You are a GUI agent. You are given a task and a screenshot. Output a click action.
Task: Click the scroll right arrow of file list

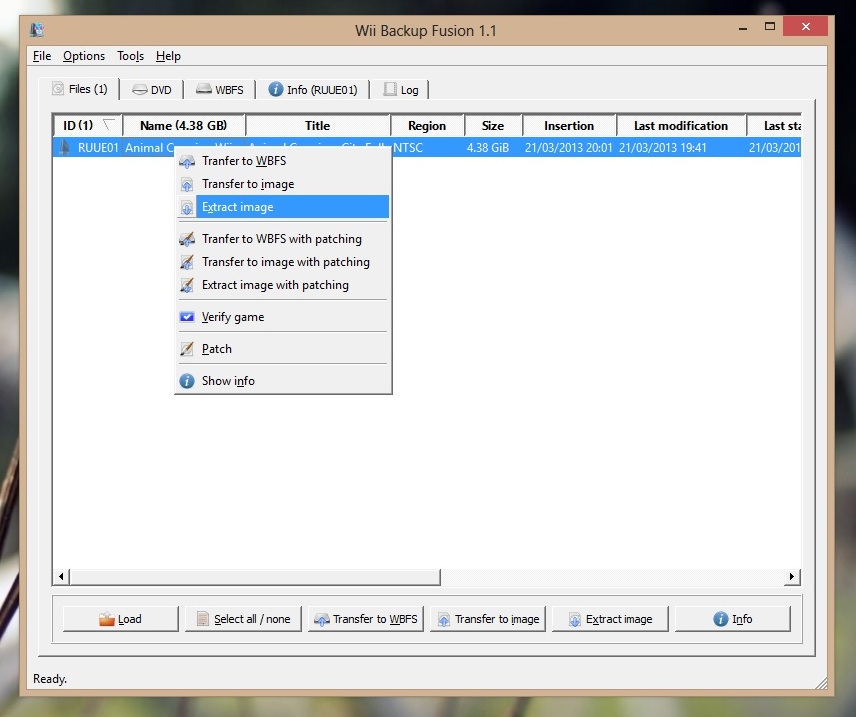[792, 577]
